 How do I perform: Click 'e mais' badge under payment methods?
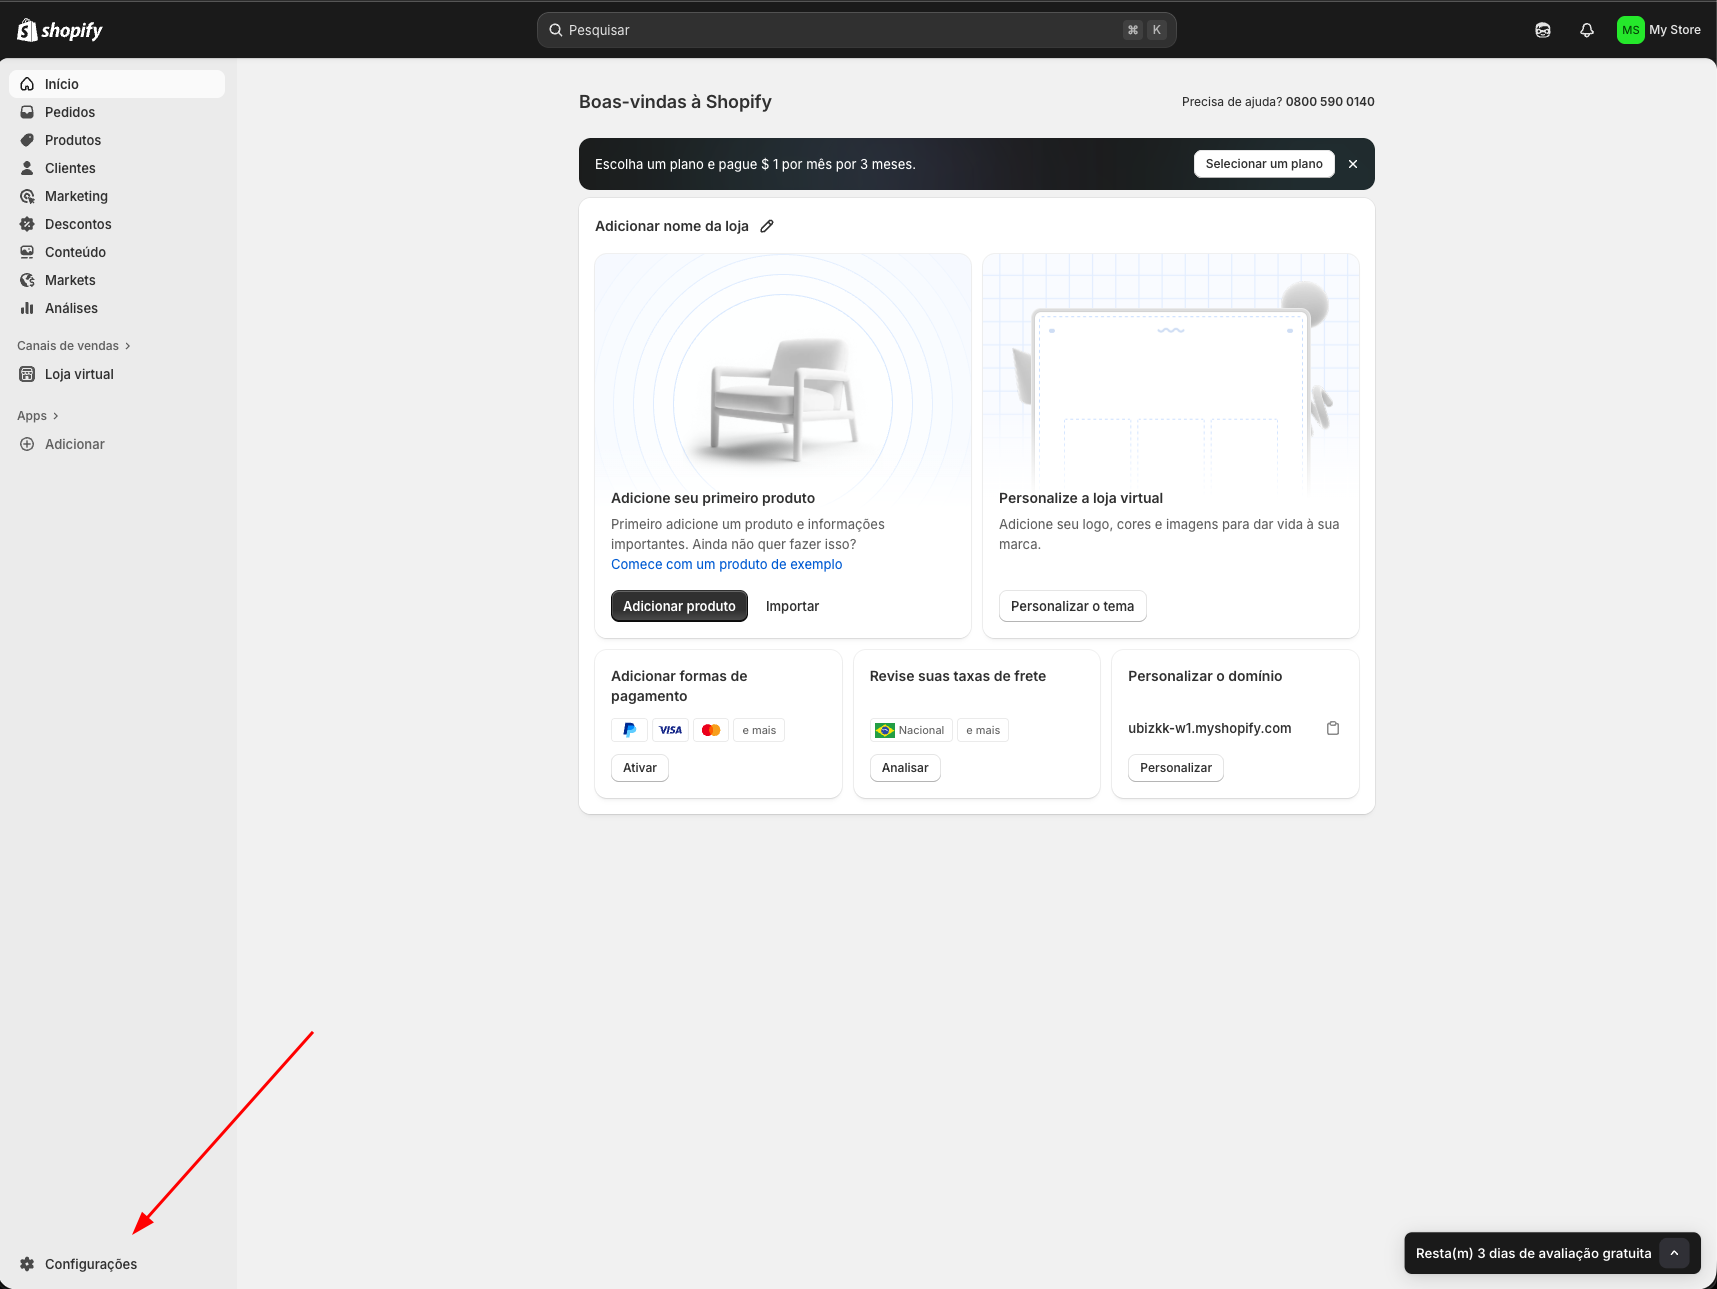point(759,730)
